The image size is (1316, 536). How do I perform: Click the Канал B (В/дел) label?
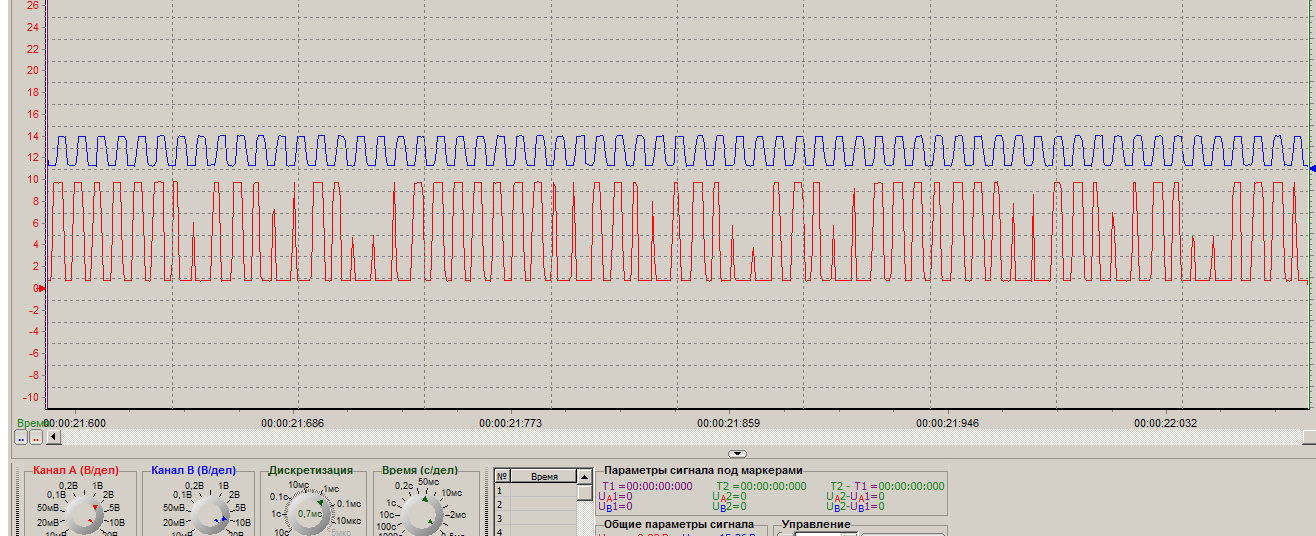(x=193, y=470)
